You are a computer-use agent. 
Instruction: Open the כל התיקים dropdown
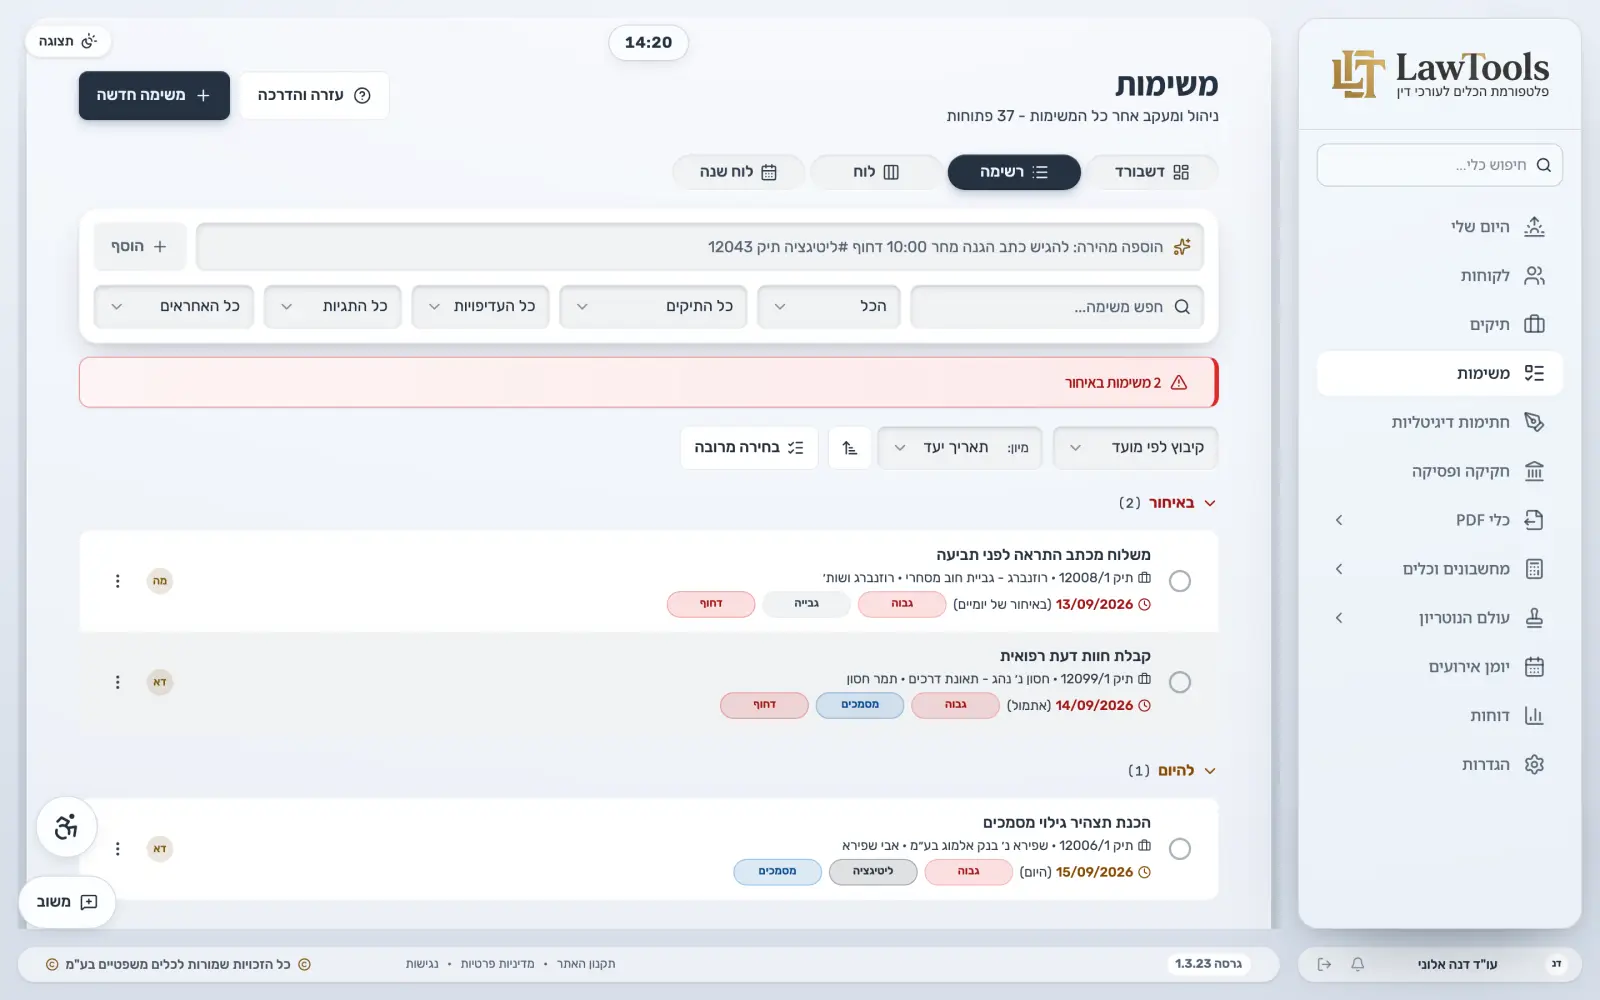pos(653,307)
